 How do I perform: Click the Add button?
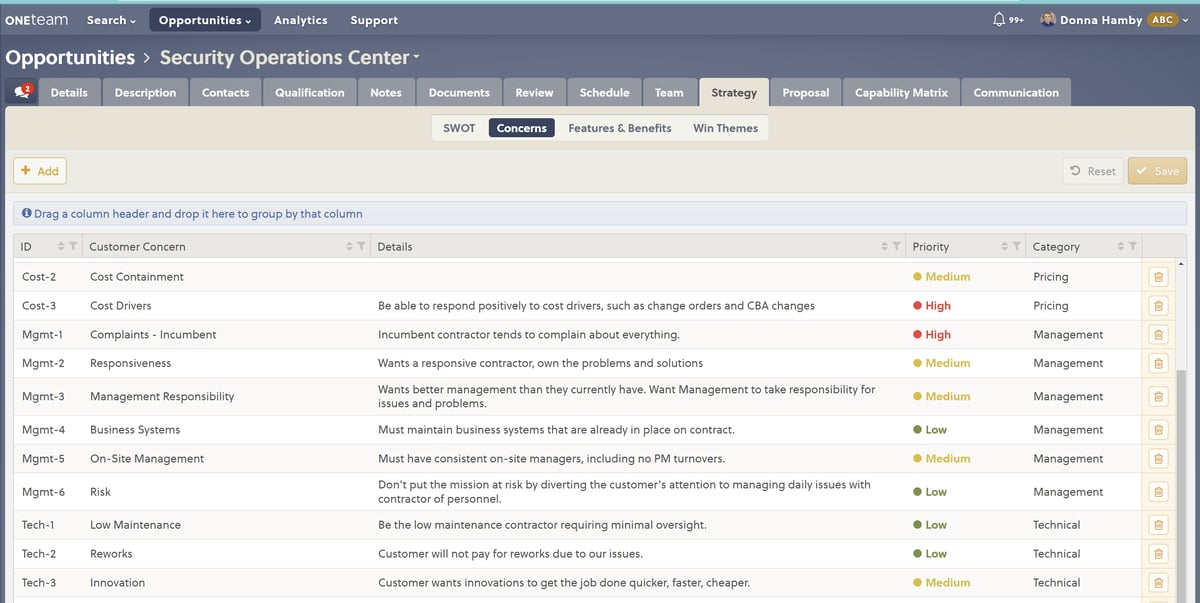(40, 171)
